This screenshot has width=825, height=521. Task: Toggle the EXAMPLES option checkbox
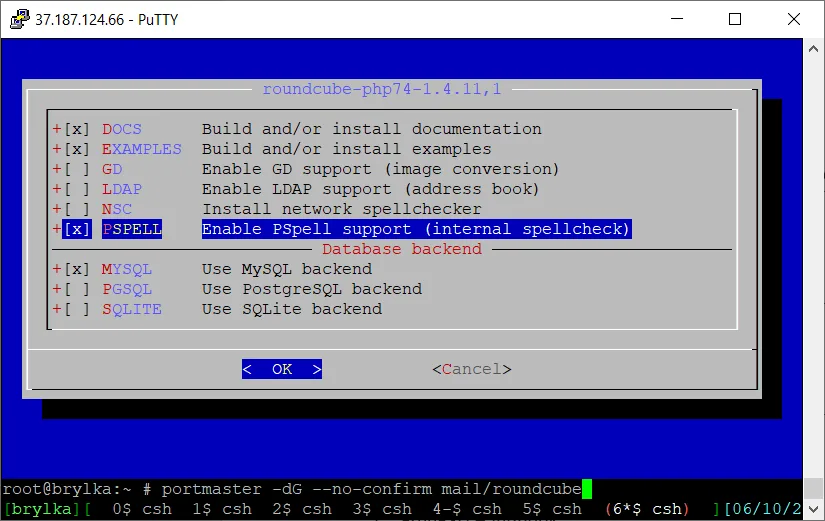click(x=77, y=149)
